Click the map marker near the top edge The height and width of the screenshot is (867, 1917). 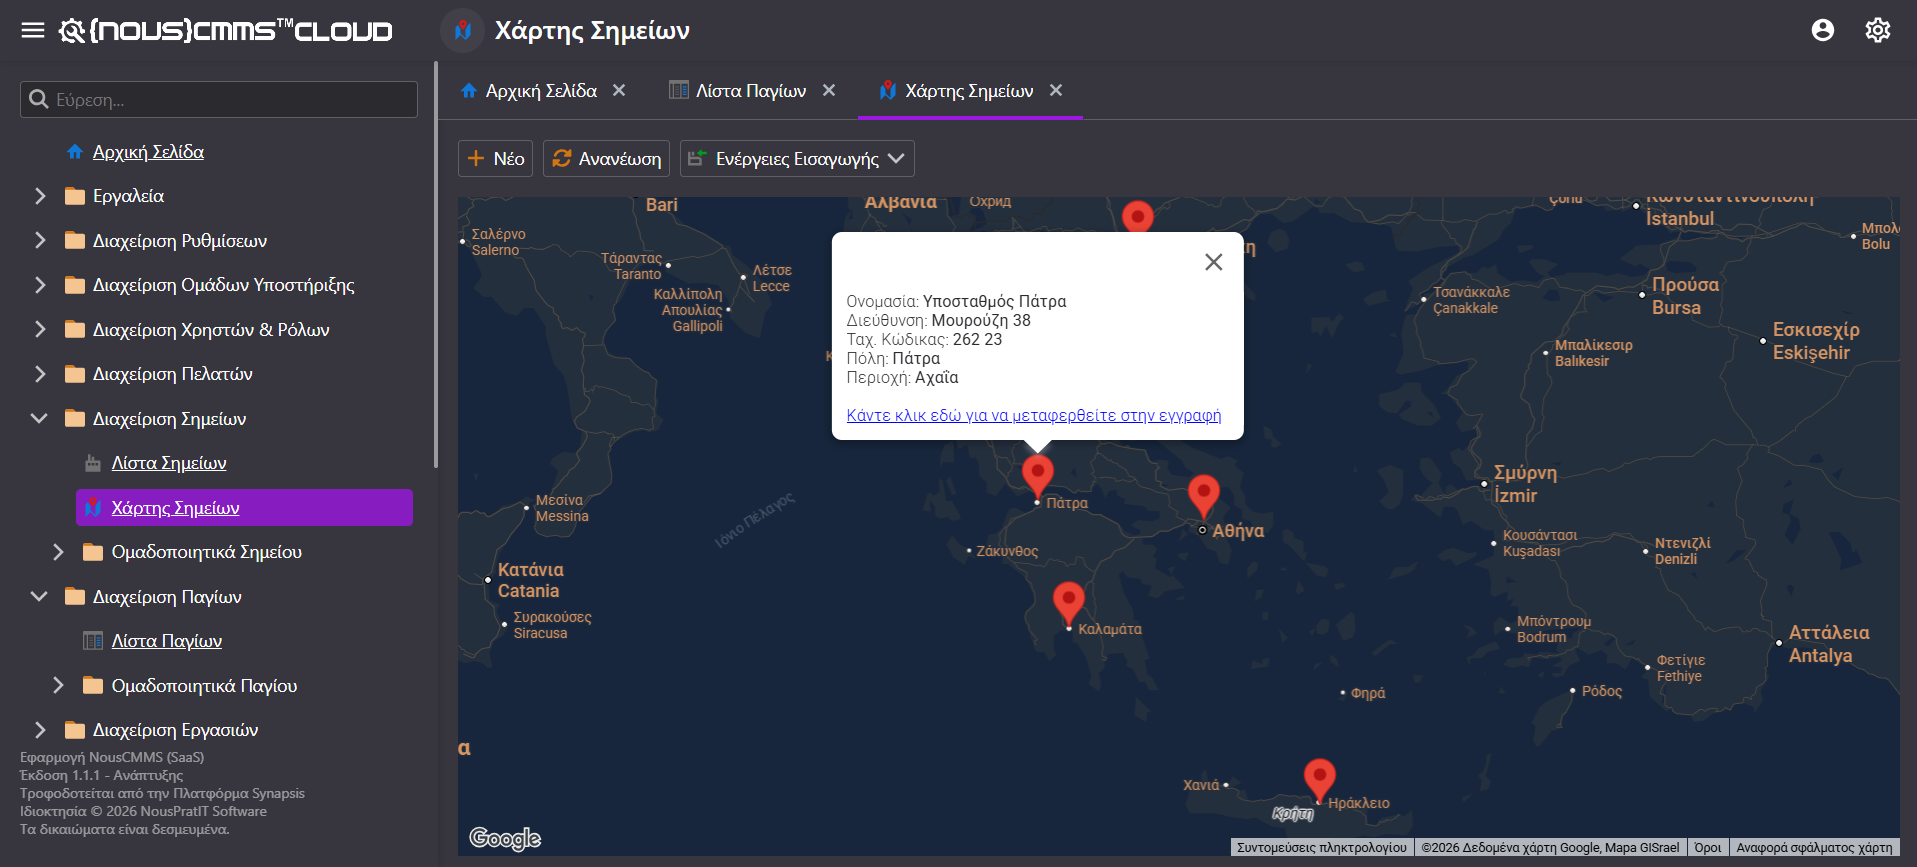click(1138, 217)
